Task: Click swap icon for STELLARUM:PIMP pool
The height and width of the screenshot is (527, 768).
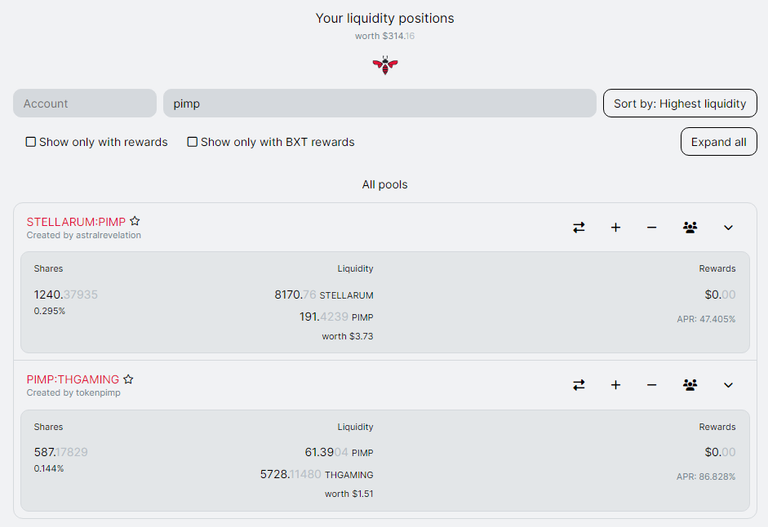Action: [578, 227]
